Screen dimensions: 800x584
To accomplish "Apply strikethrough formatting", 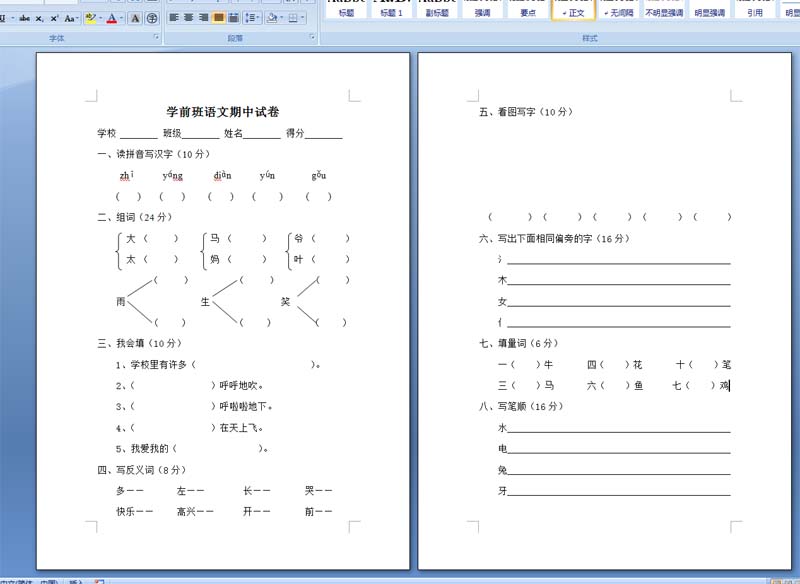I will point(24,18).
